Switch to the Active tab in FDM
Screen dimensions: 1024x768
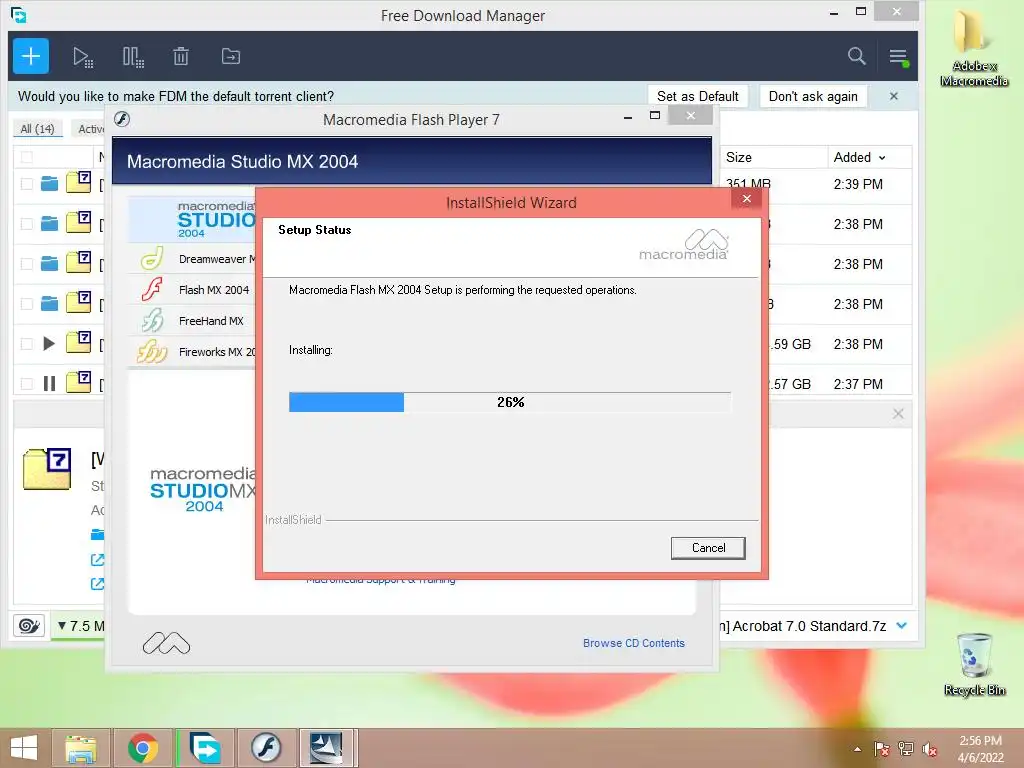90,129
